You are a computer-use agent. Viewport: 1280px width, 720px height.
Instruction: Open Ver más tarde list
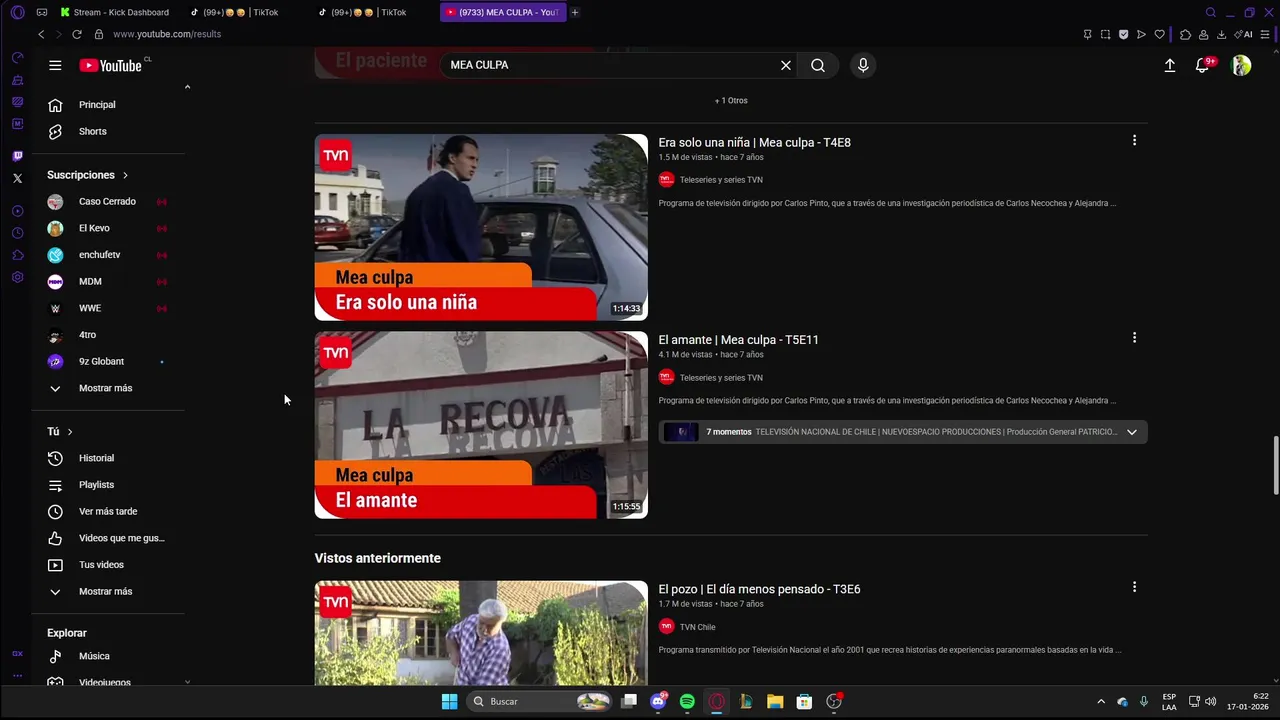pyautogui.click(x=110, y=511)
